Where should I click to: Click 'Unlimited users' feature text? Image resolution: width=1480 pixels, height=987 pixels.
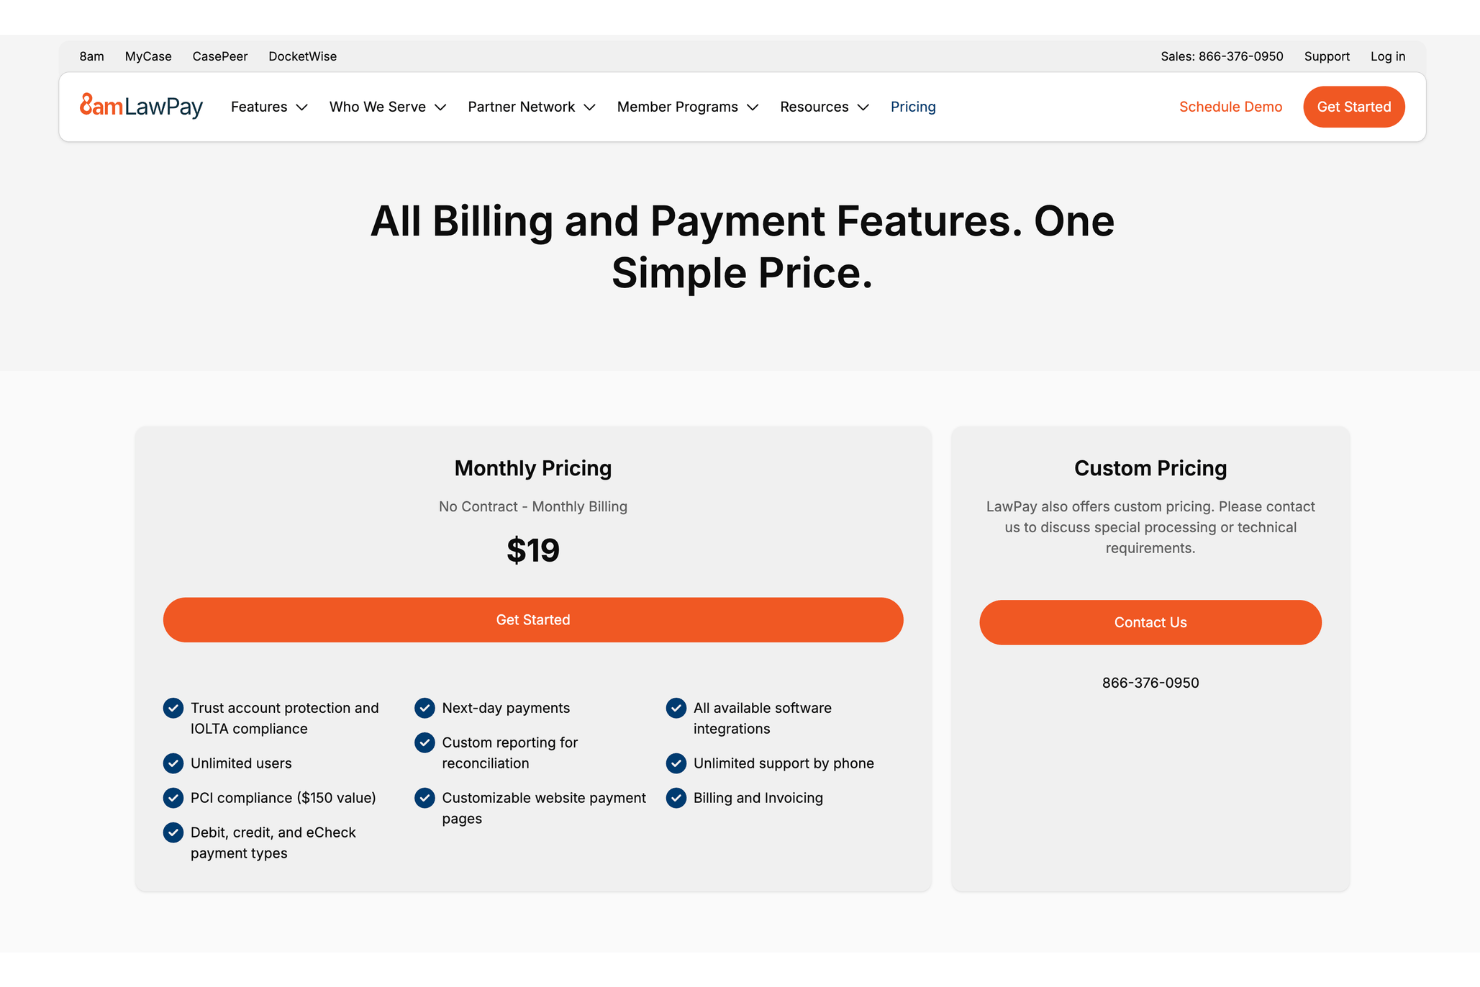[x=241, y=763]
